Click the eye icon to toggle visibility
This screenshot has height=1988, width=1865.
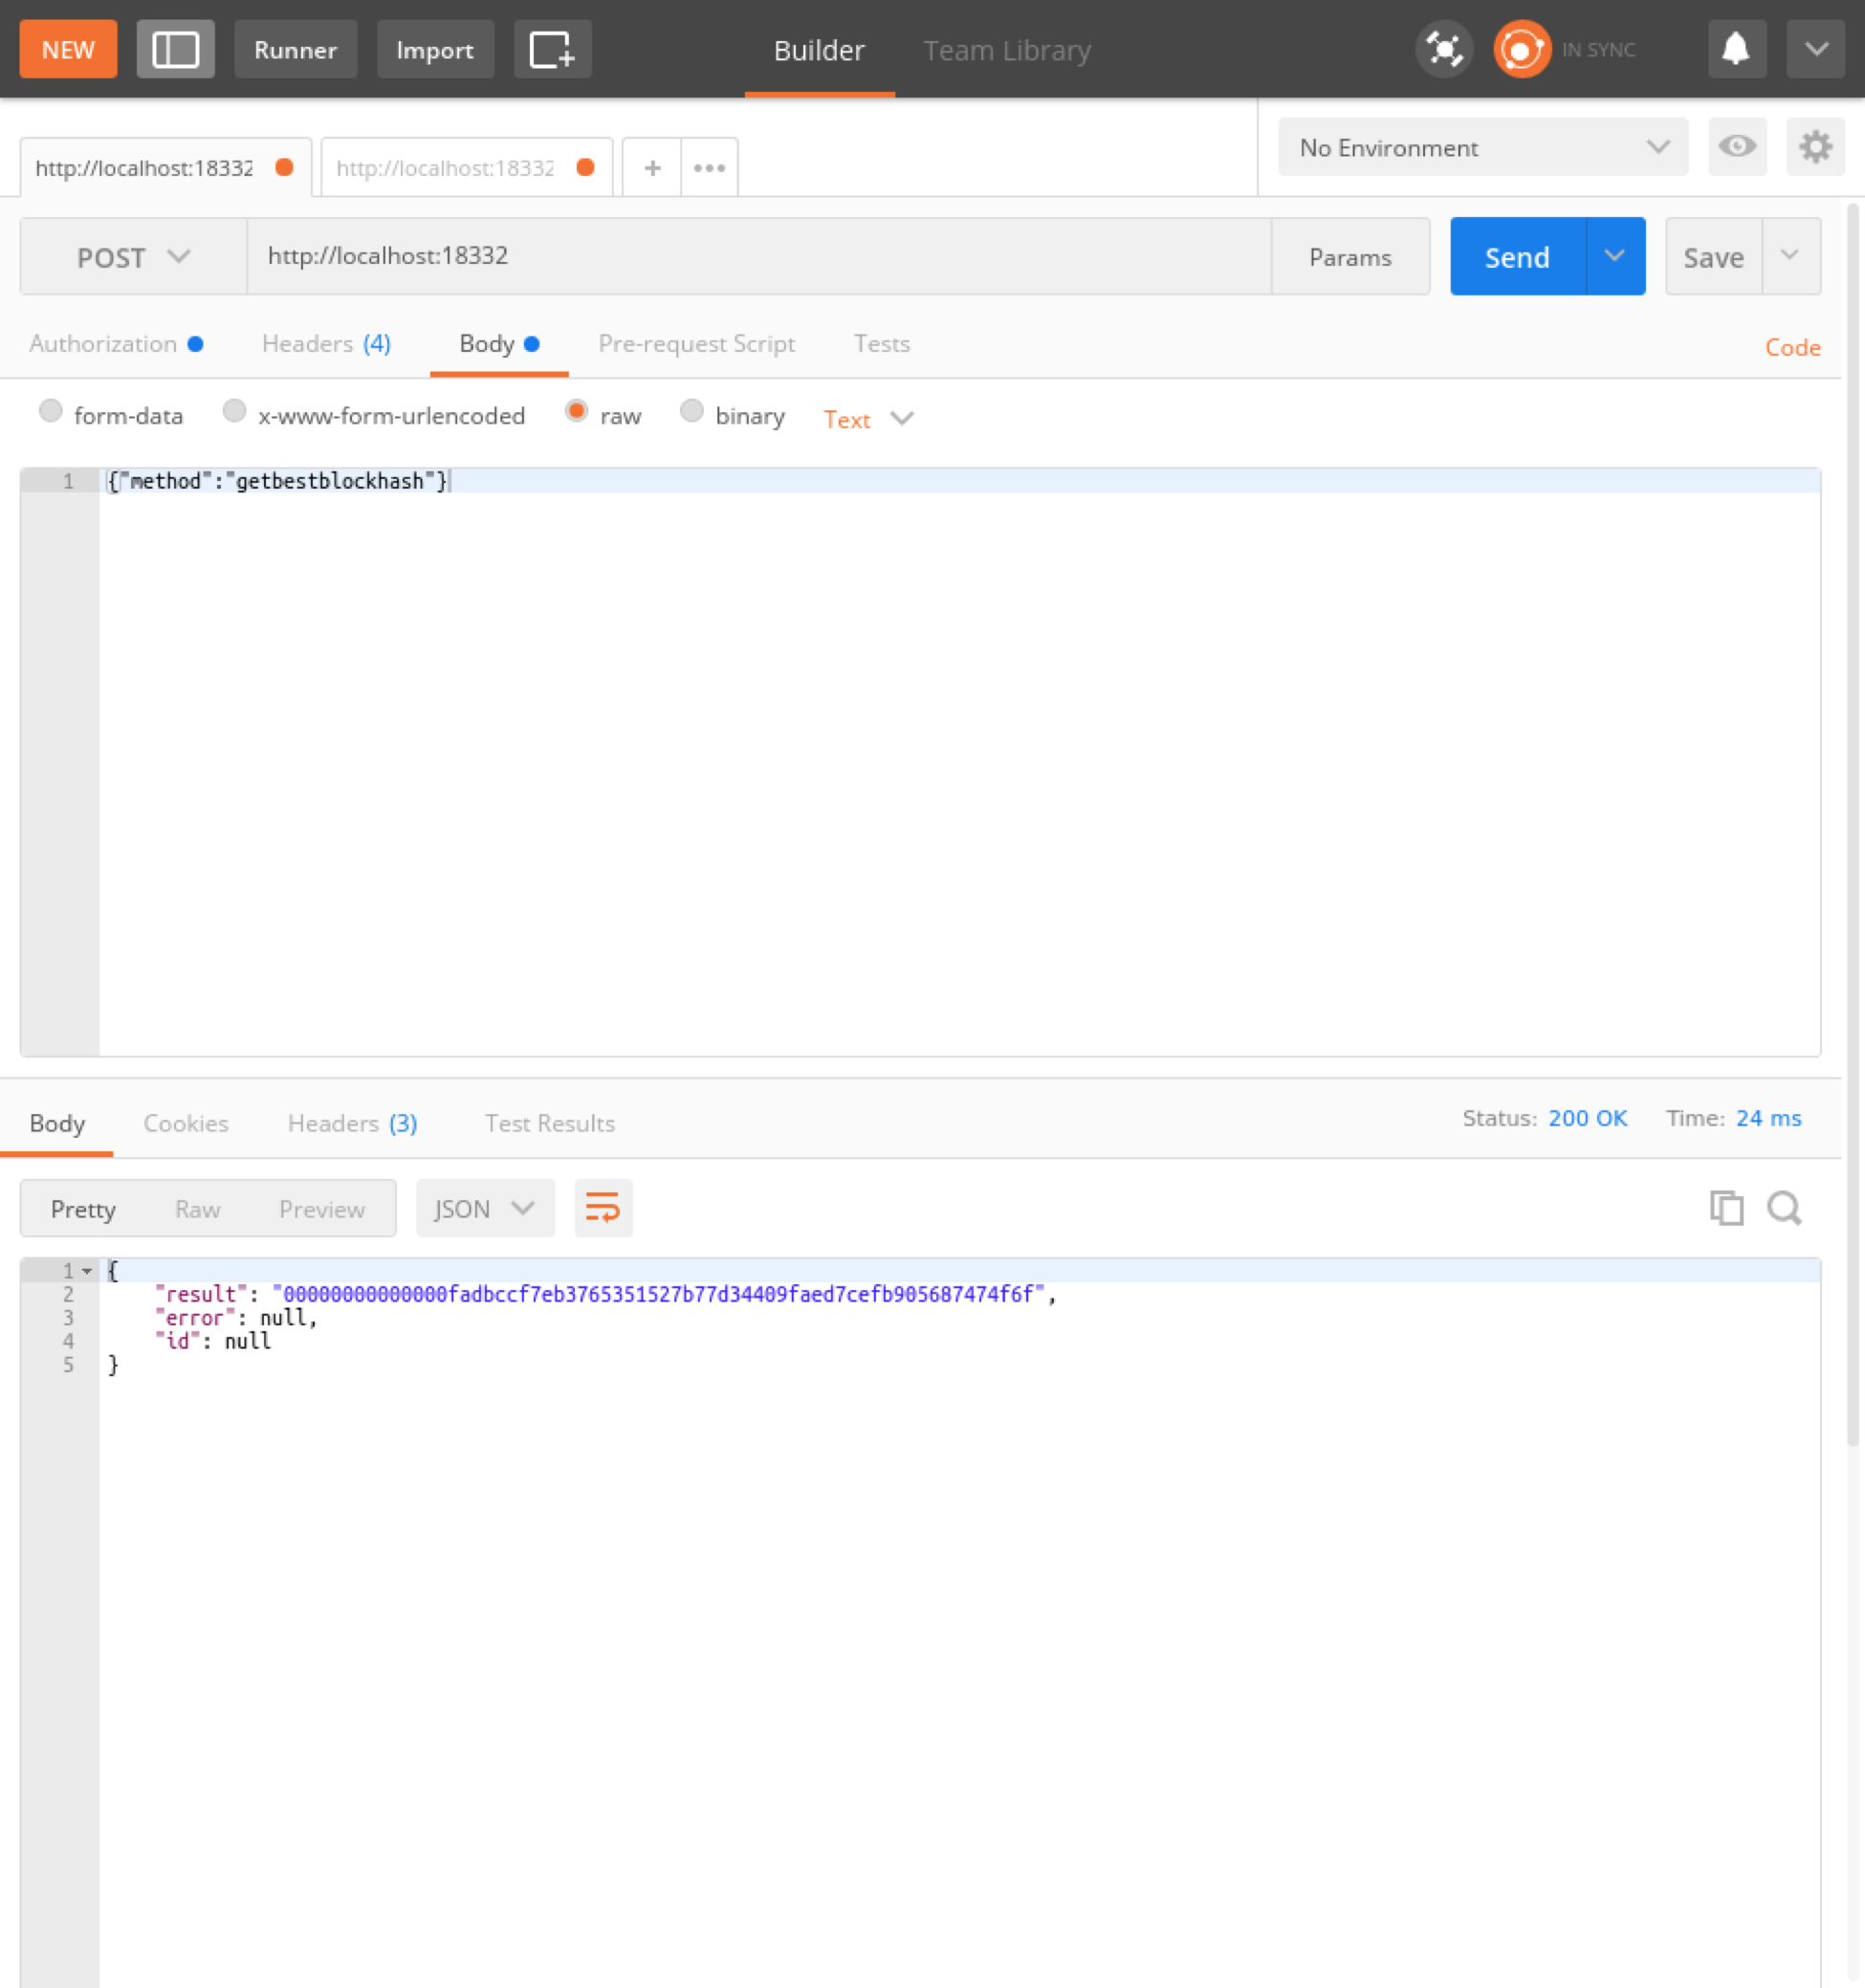(x=1737, y=147)
